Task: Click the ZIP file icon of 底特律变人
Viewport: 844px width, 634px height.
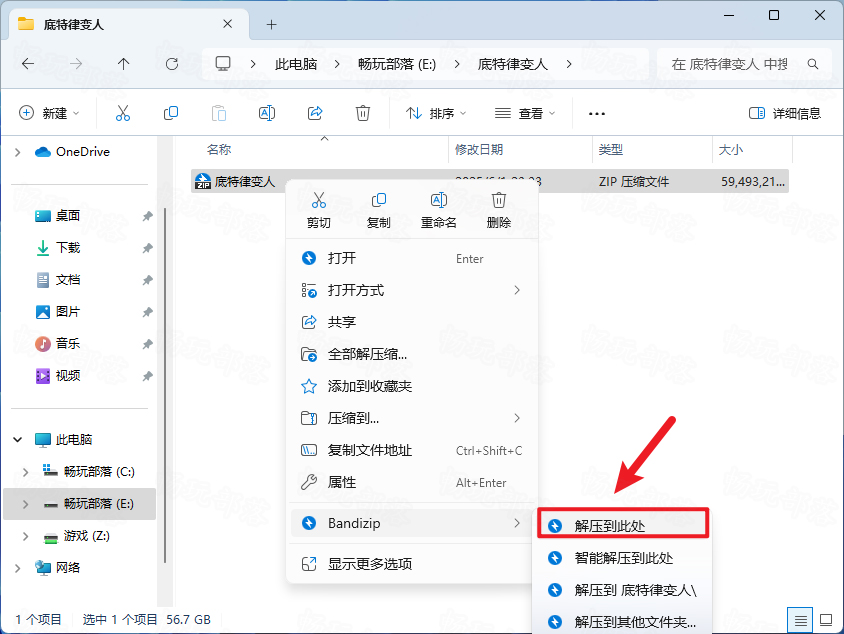Action: click(x=202, y=181)
